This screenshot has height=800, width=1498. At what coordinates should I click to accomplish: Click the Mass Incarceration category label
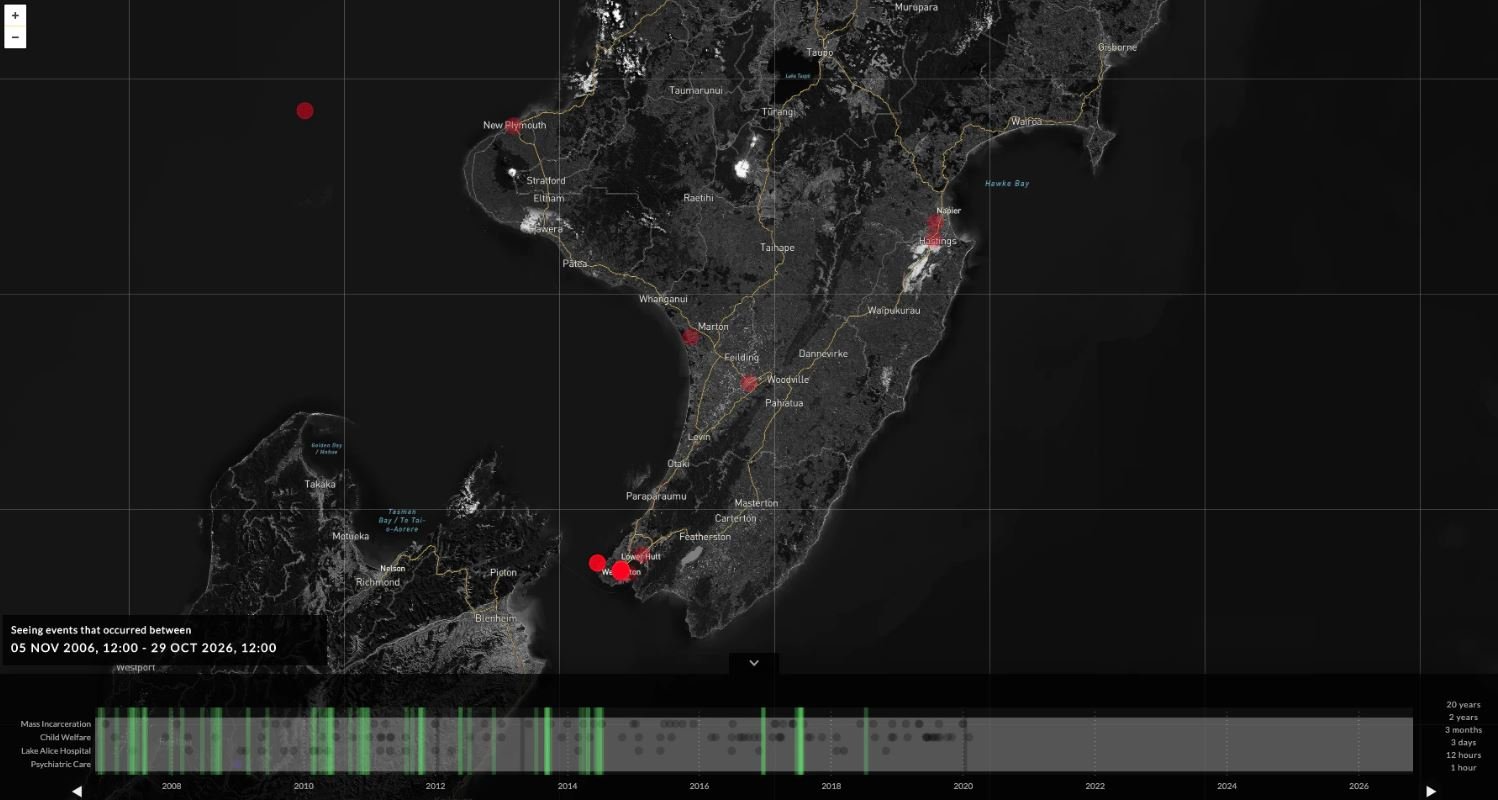pyautogui.click(x=56, y=724)
